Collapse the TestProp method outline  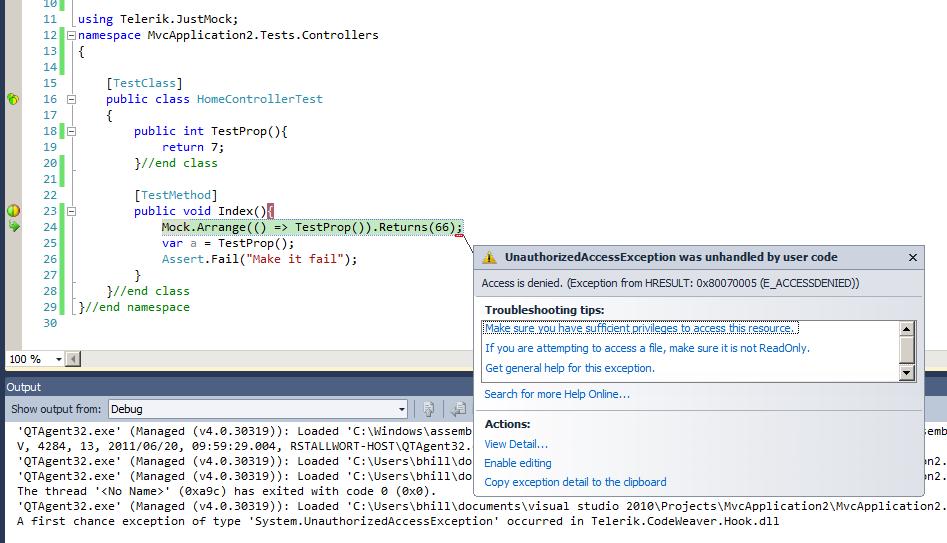(71, 131)
